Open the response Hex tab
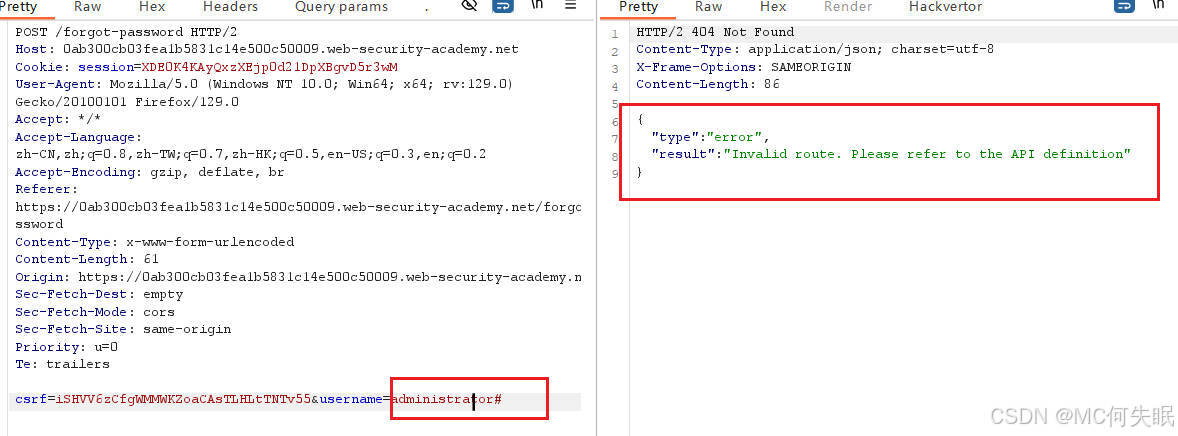This screenshot has height=436, width=1178. (772, 7)
